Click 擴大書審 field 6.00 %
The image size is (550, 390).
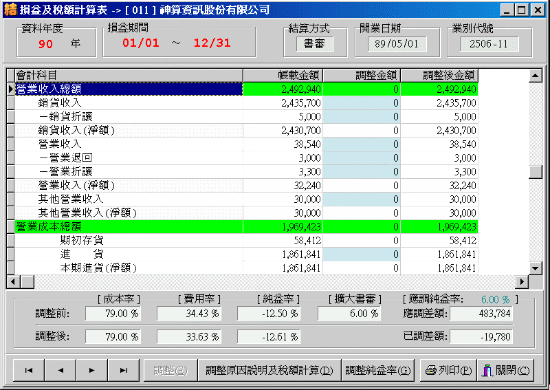click(x=349, y=314)
